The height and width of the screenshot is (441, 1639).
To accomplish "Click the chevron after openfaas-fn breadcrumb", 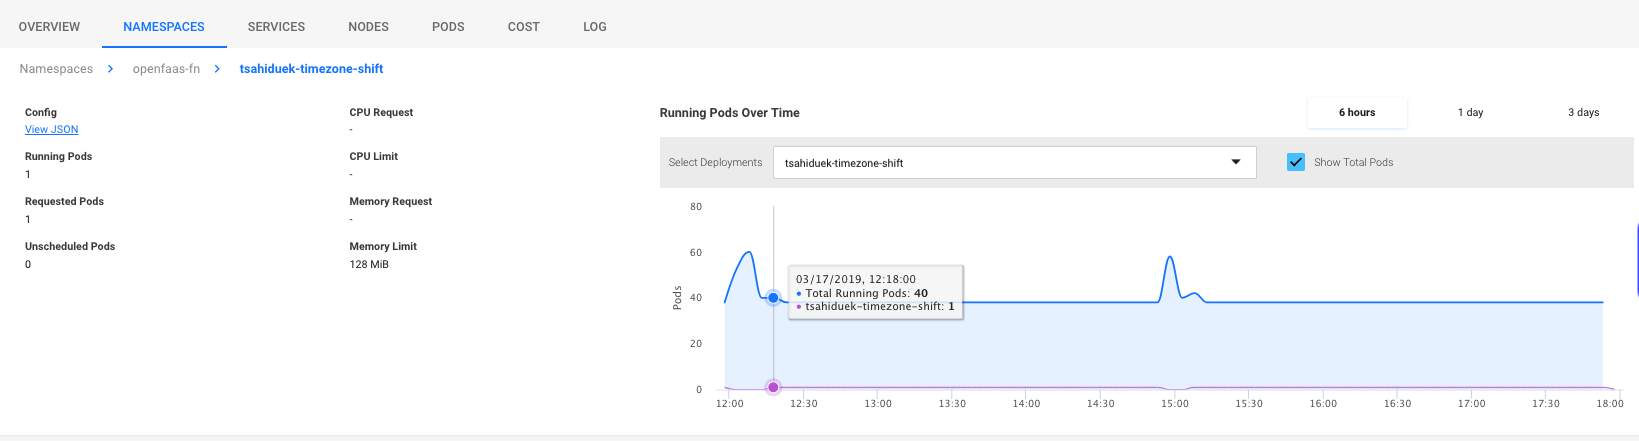I will tap(217, 69).
